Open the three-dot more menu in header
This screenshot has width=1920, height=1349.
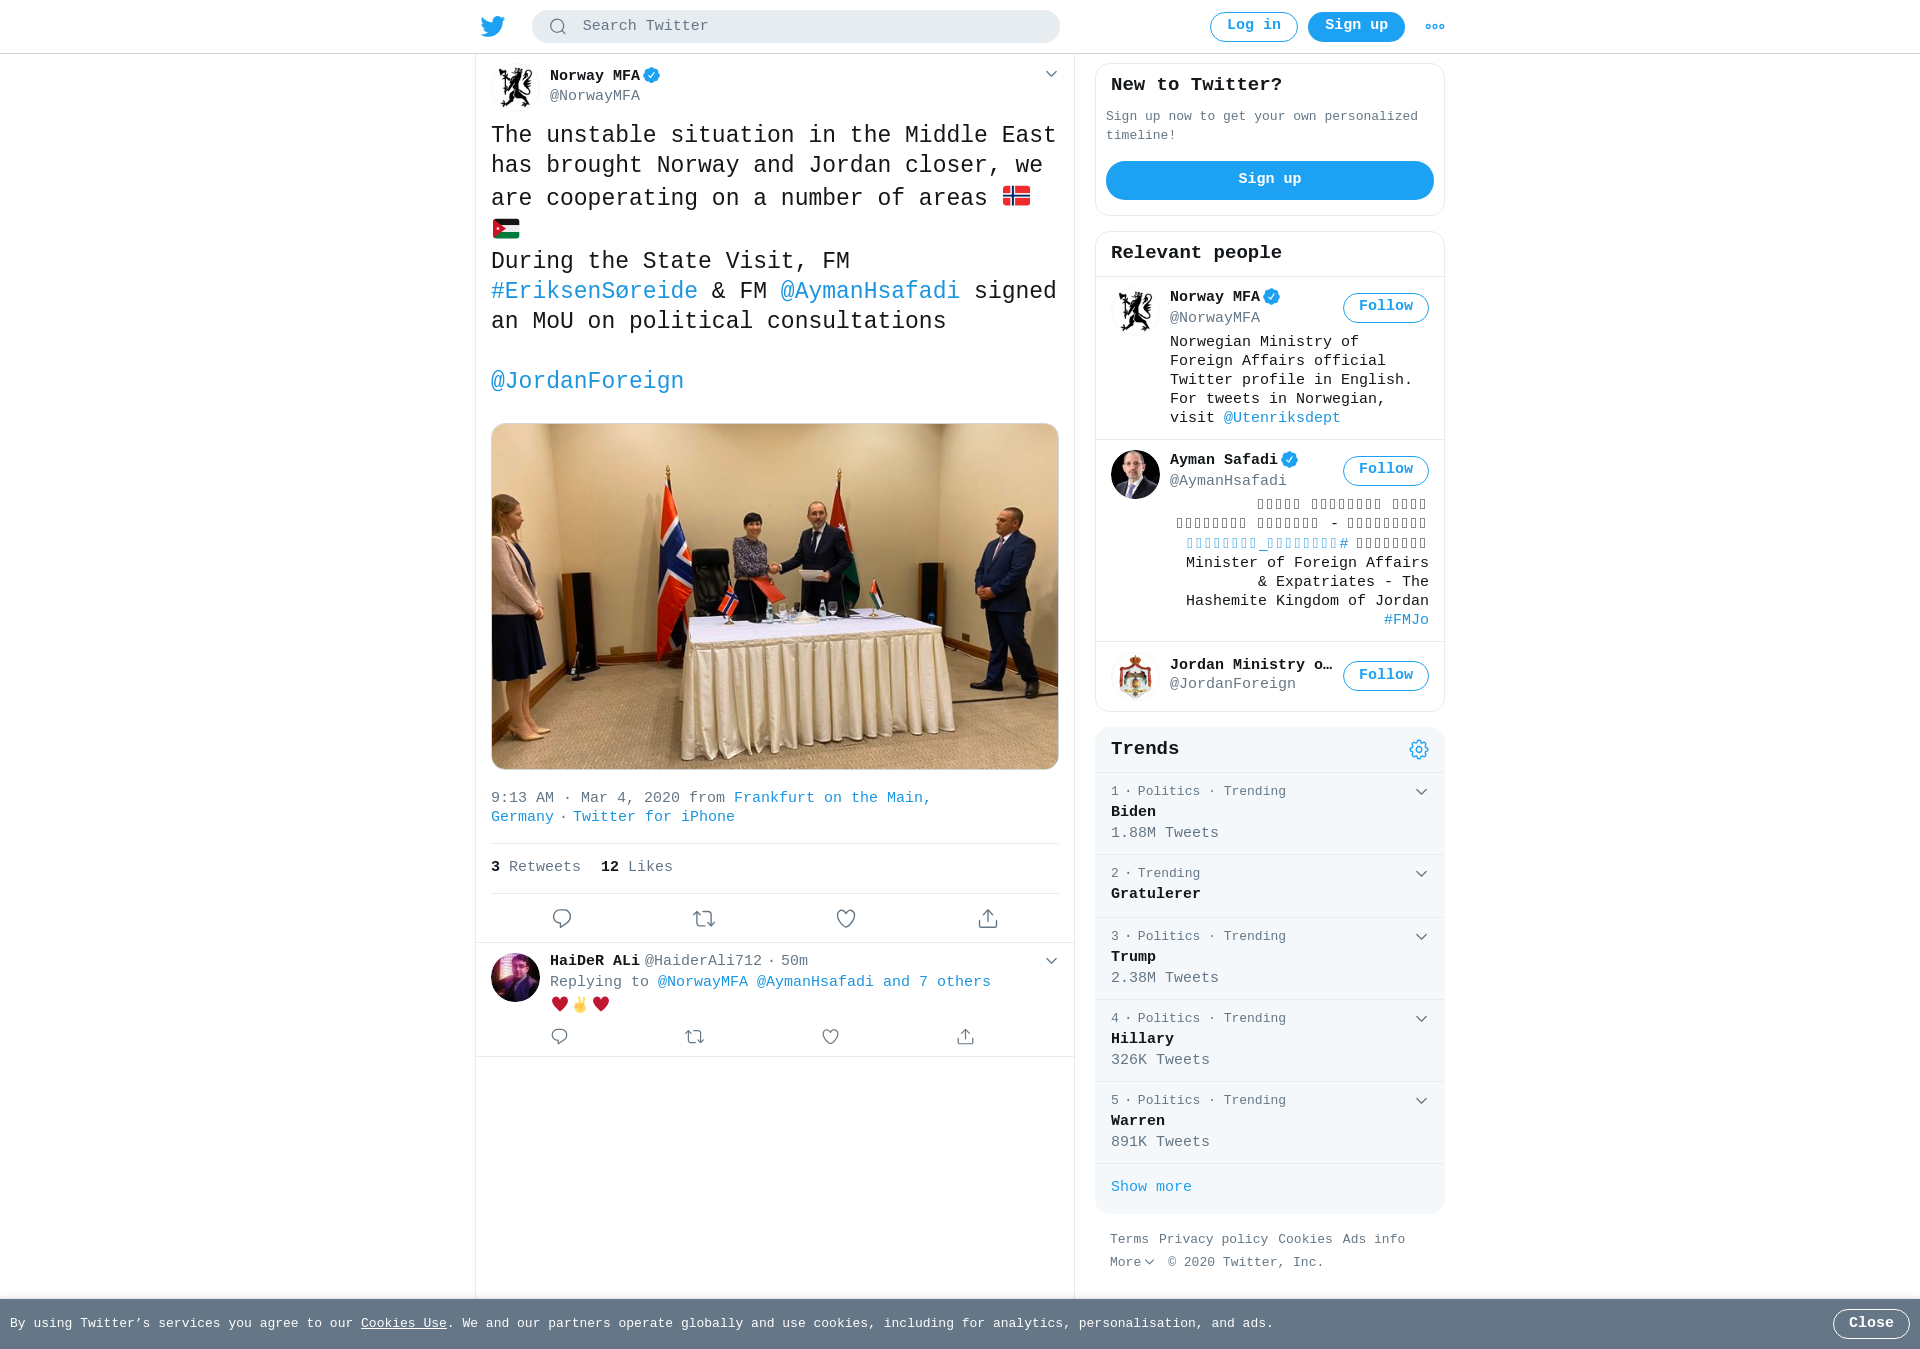(x=1434, y=27)
